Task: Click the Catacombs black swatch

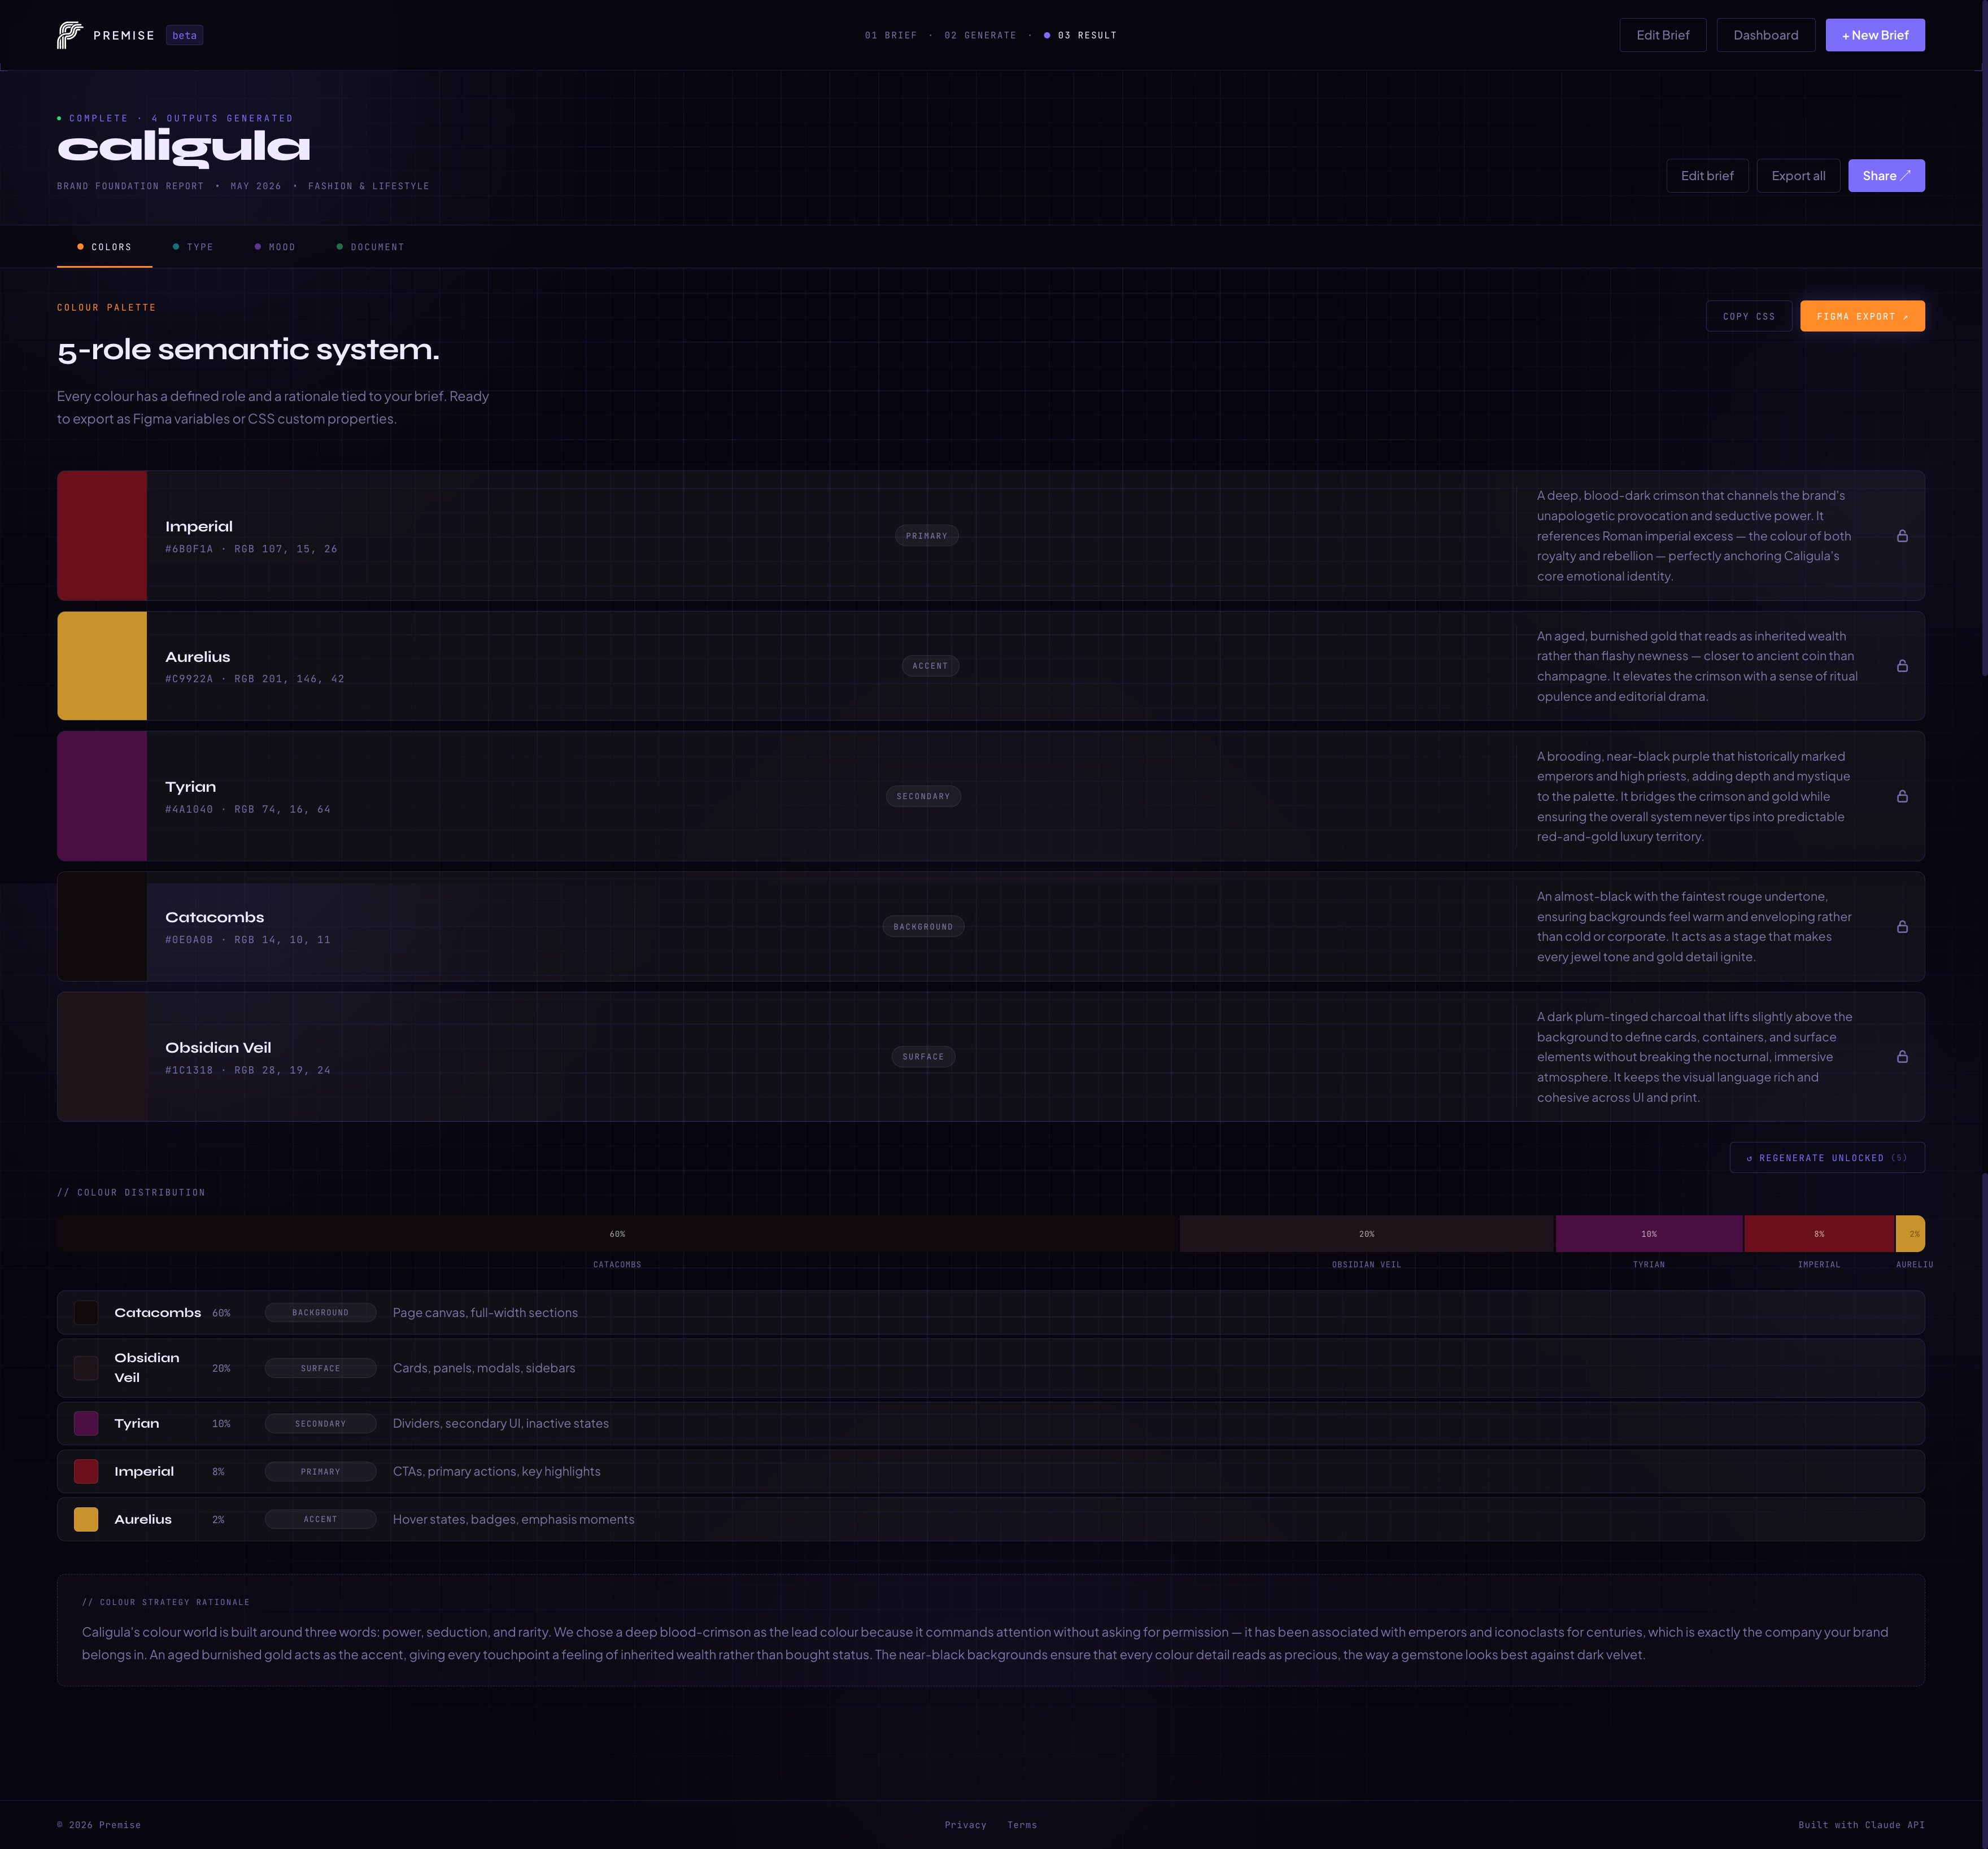Action: click(x=102, y=927)
